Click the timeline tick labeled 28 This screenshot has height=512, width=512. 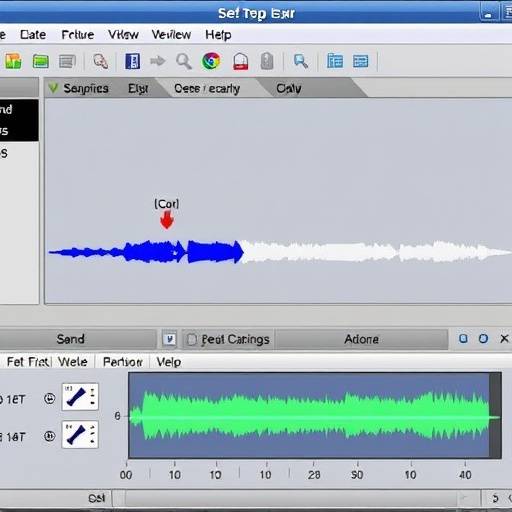pos(314,475)
